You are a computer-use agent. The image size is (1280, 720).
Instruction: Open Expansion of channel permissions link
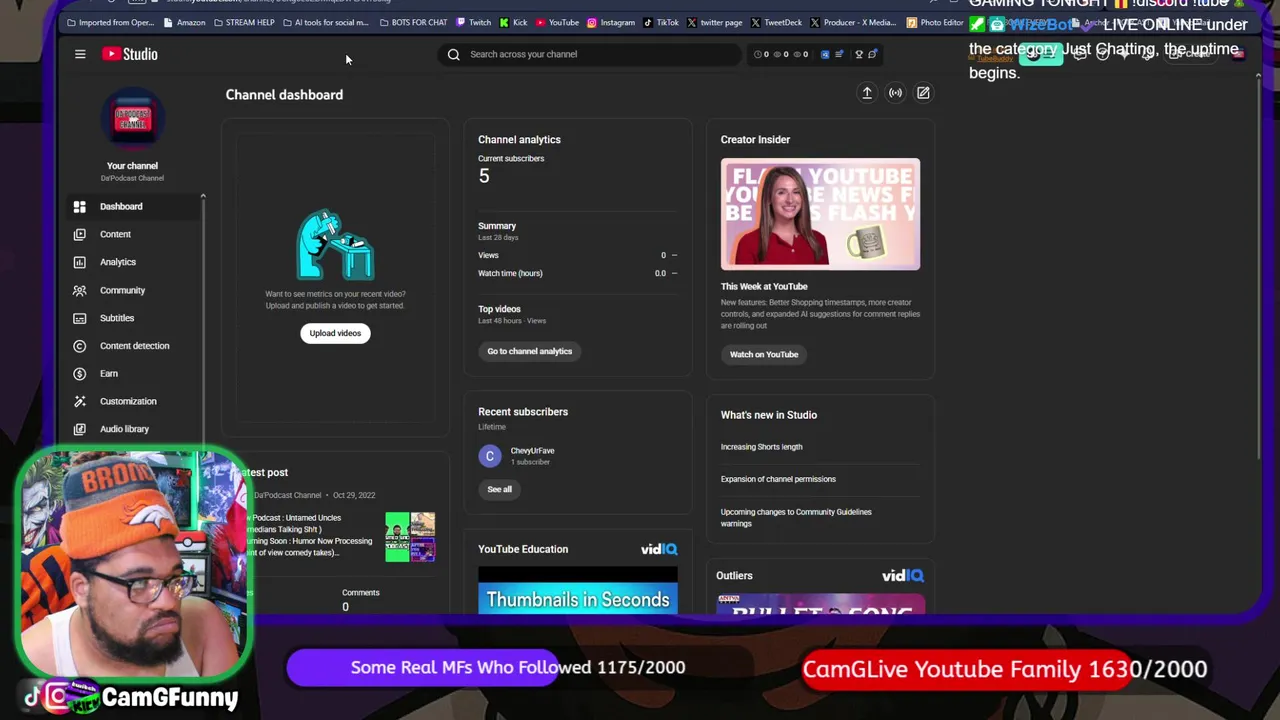coord(778,479)
